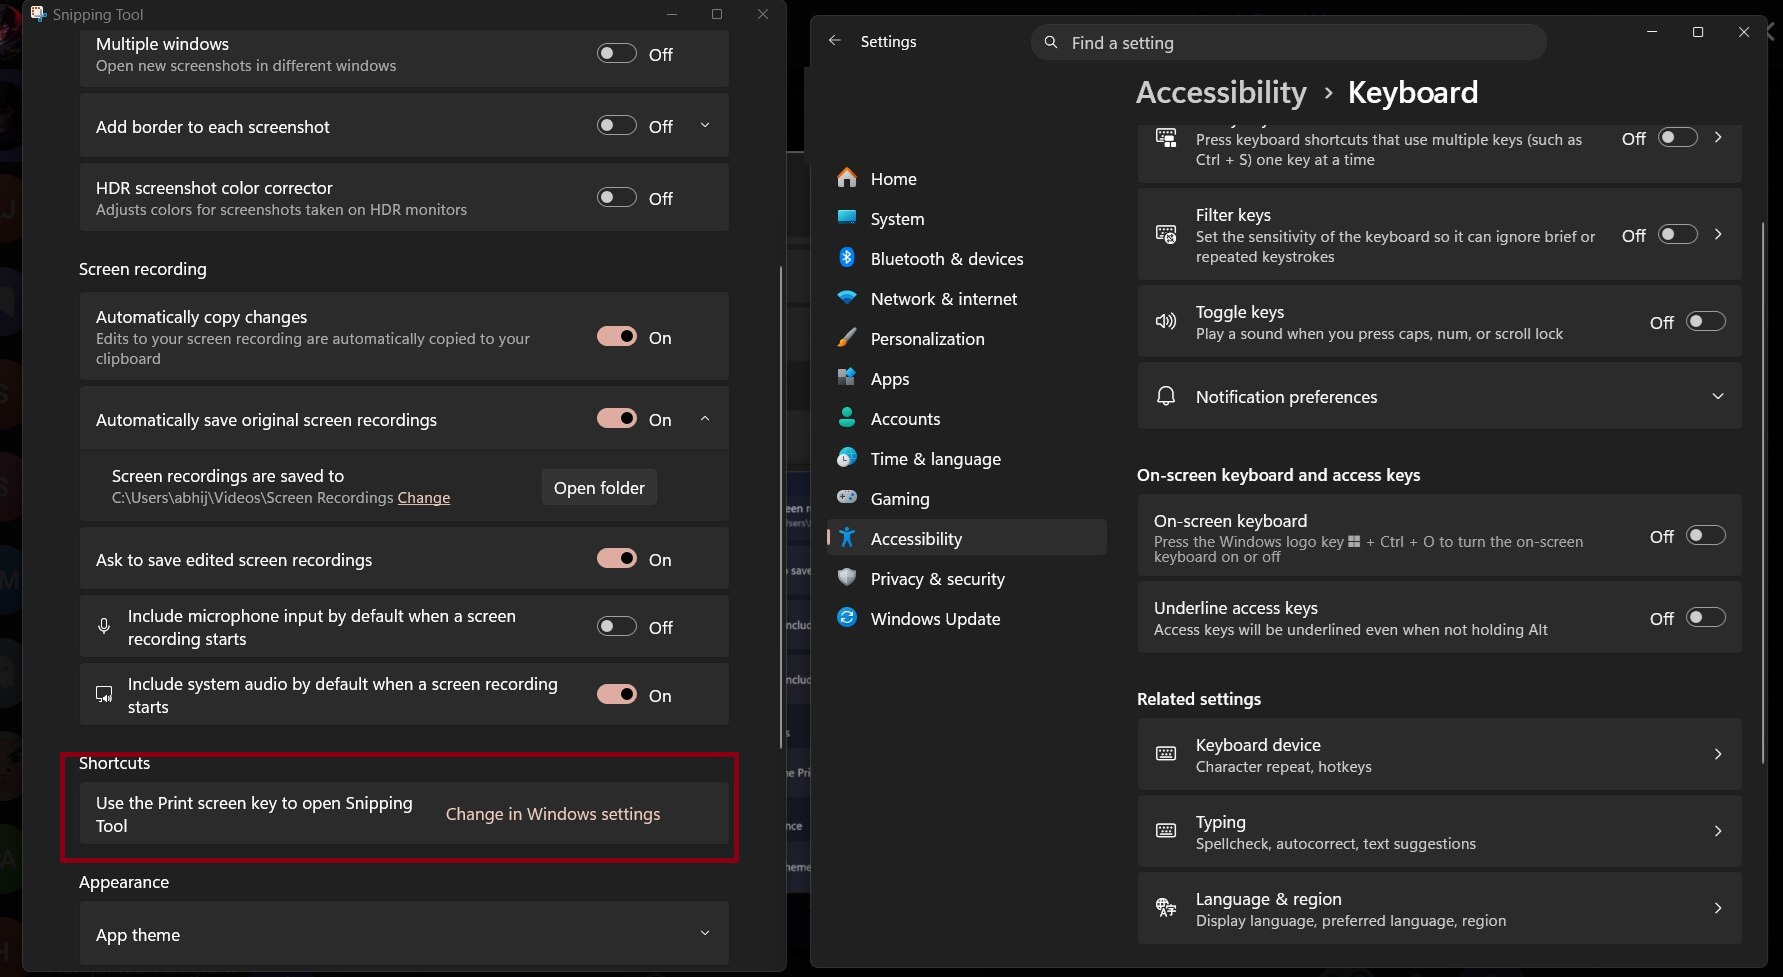The image size is (1783, 977).
Task: Expand Notification preferences
Action: click(x=1718, y=396)
